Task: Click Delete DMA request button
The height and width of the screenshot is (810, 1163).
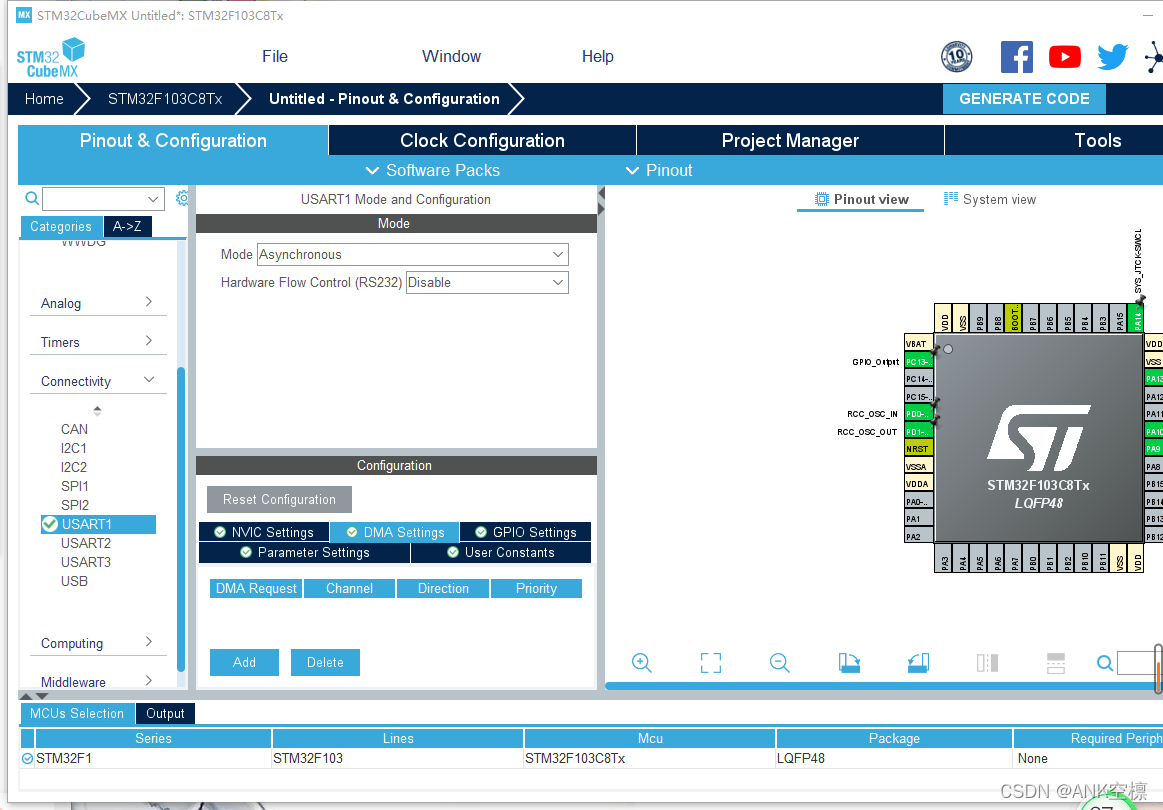Action: [325, 662]
